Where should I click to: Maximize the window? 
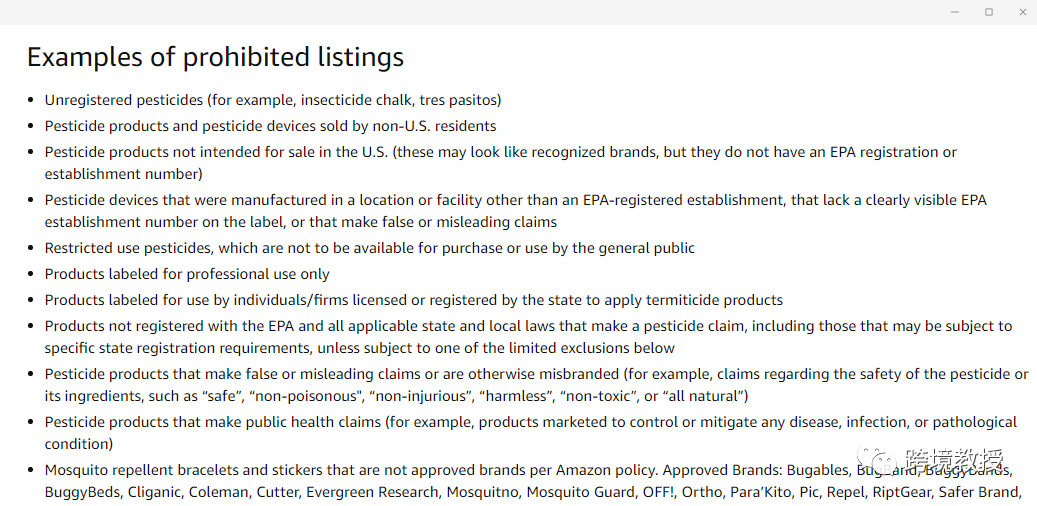989,12
